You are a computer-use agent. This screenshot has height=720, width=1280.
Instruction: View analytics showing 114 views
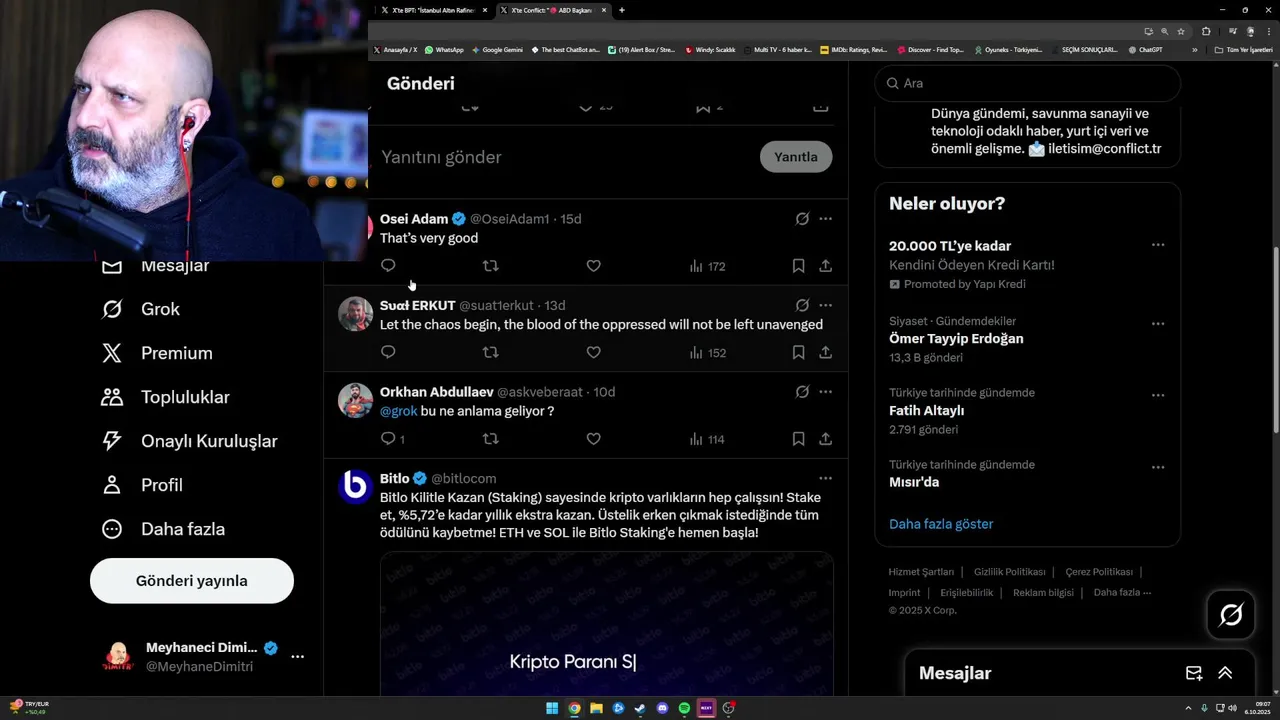pos(707,439)
